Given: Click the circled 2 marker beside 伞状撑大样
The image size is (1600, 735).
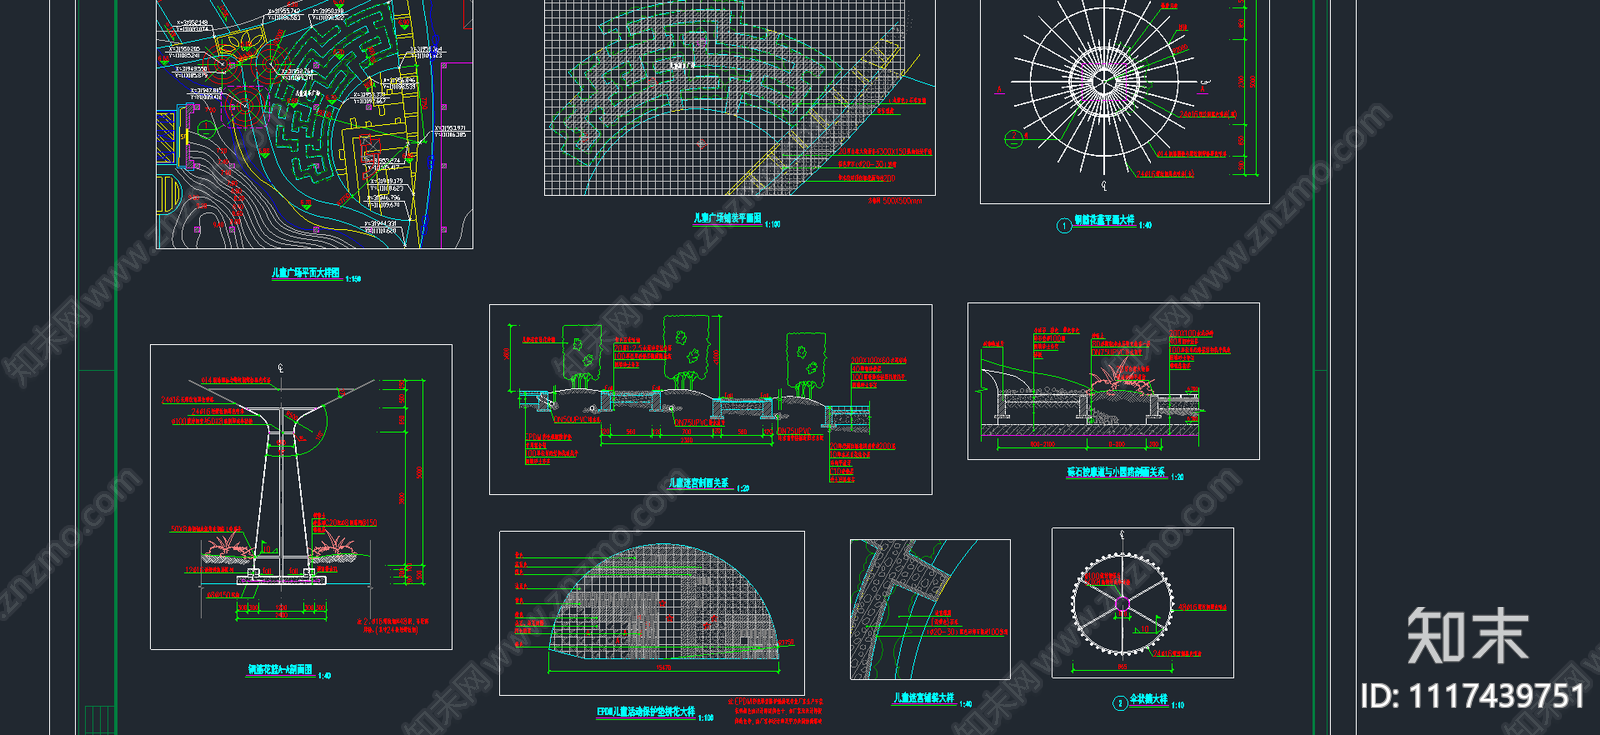Looking at the screenshot, I should click(x=1120, y=703).
